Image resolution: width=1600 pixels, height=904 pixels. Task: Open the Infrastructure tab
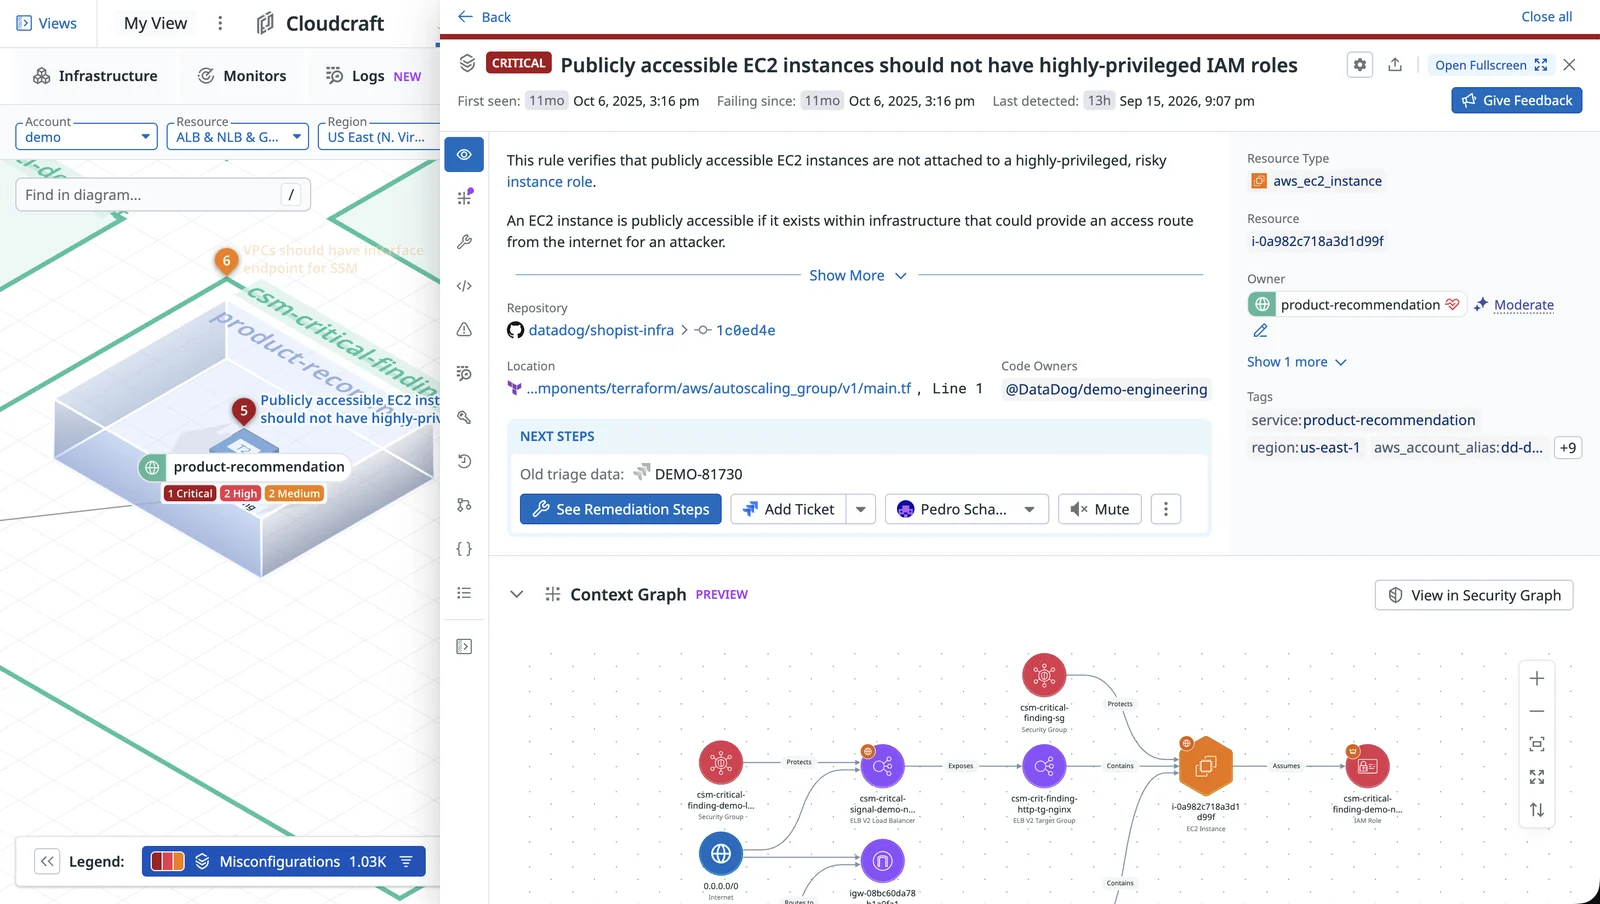click(95, 76)
